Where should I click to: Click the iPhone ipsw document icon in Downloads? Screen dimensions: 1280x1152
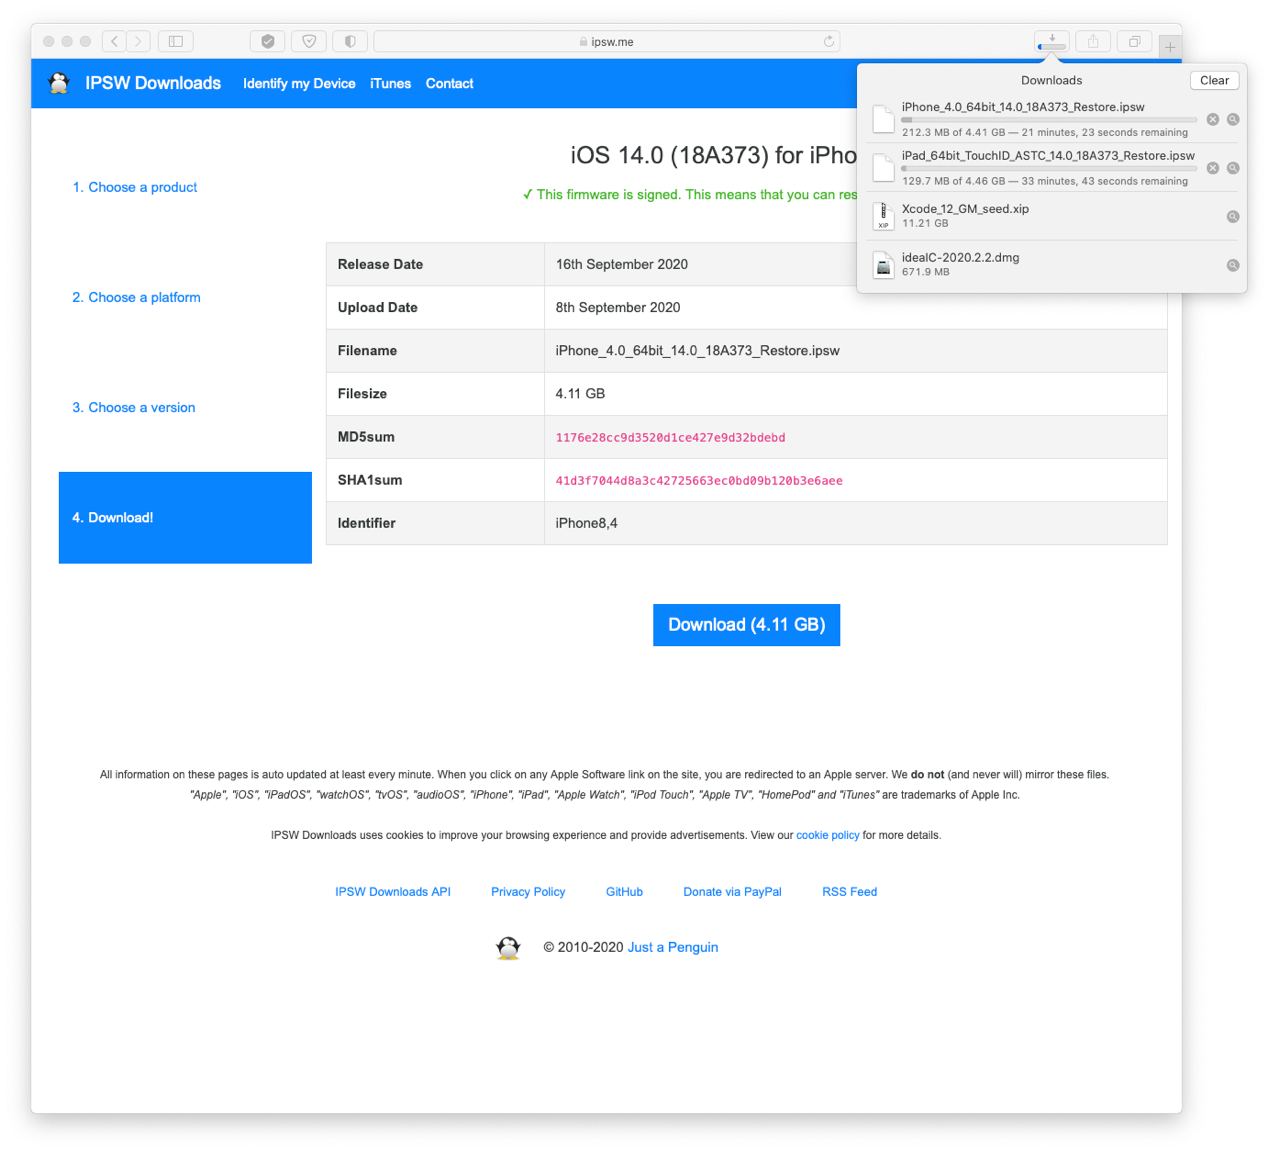(883, 119)
